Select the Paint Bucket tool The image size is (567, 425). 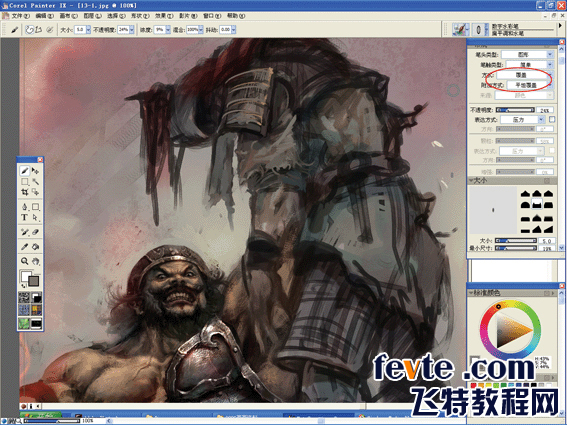point(35,247)
